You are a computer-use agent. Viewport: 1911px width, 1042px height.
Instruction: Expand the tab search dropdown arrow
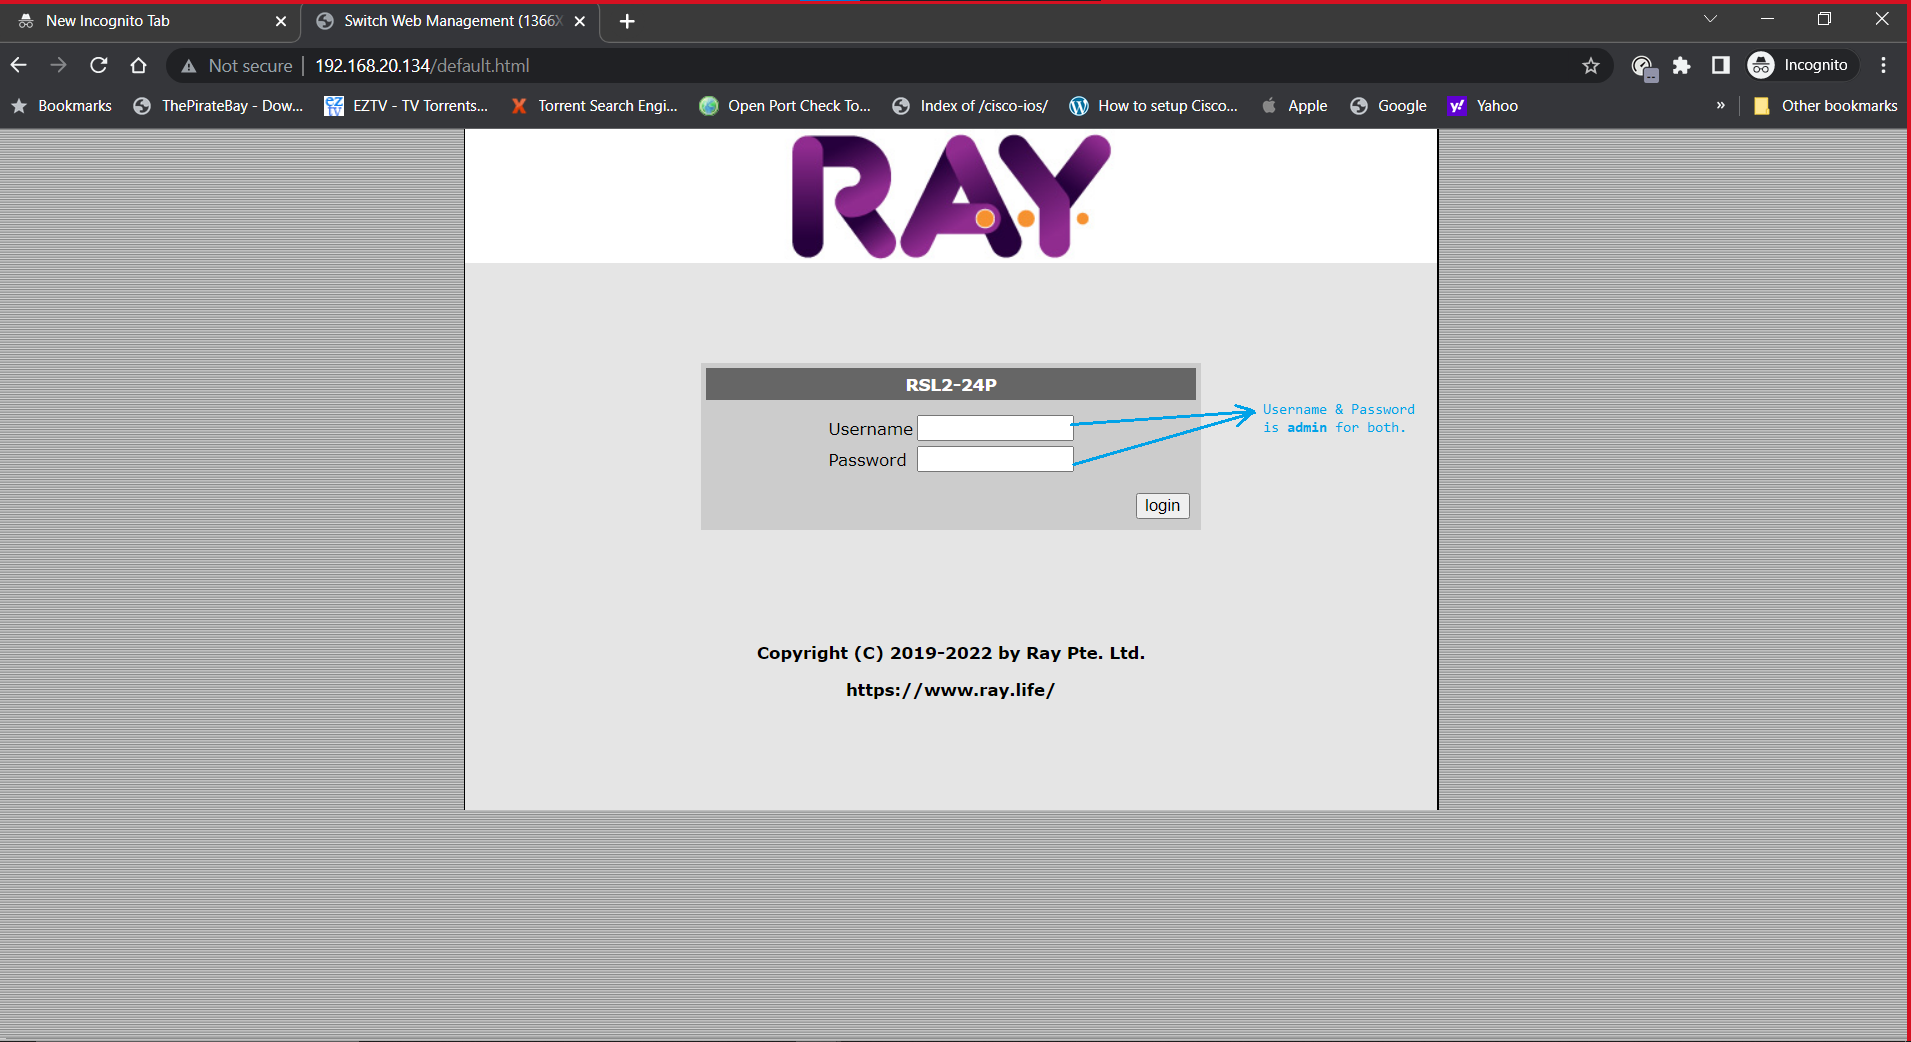pyautogui.click(x=1711, y=19)
